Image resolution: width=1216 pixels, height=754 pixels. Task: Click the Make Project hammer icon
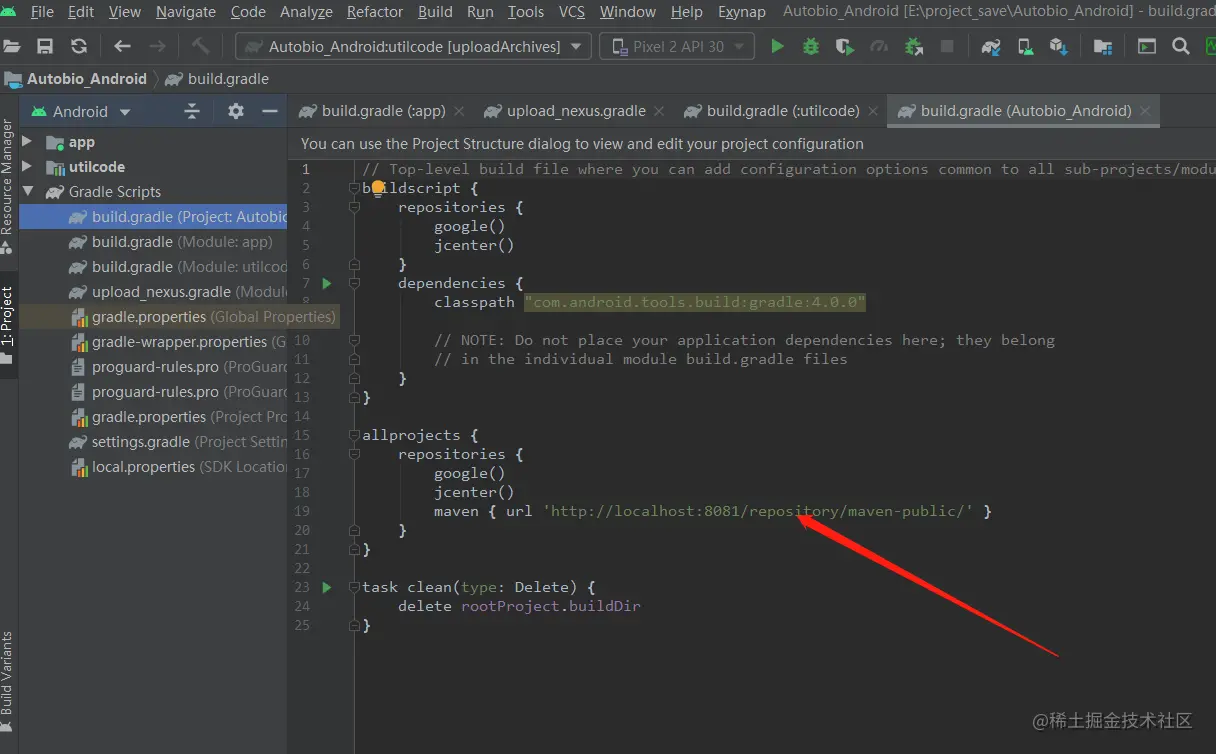click(x=200, y=46)
